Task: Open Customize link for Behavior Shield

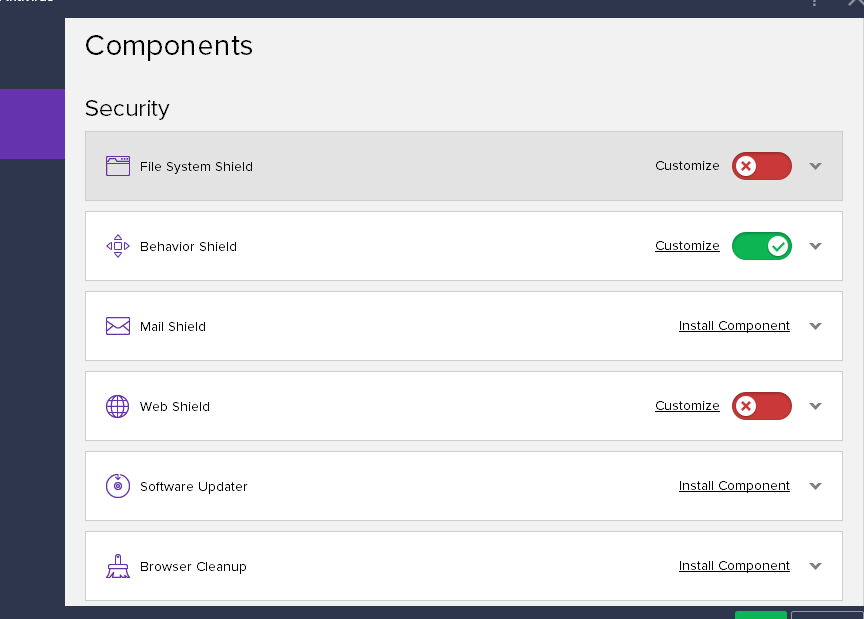Action: [687, 246]
